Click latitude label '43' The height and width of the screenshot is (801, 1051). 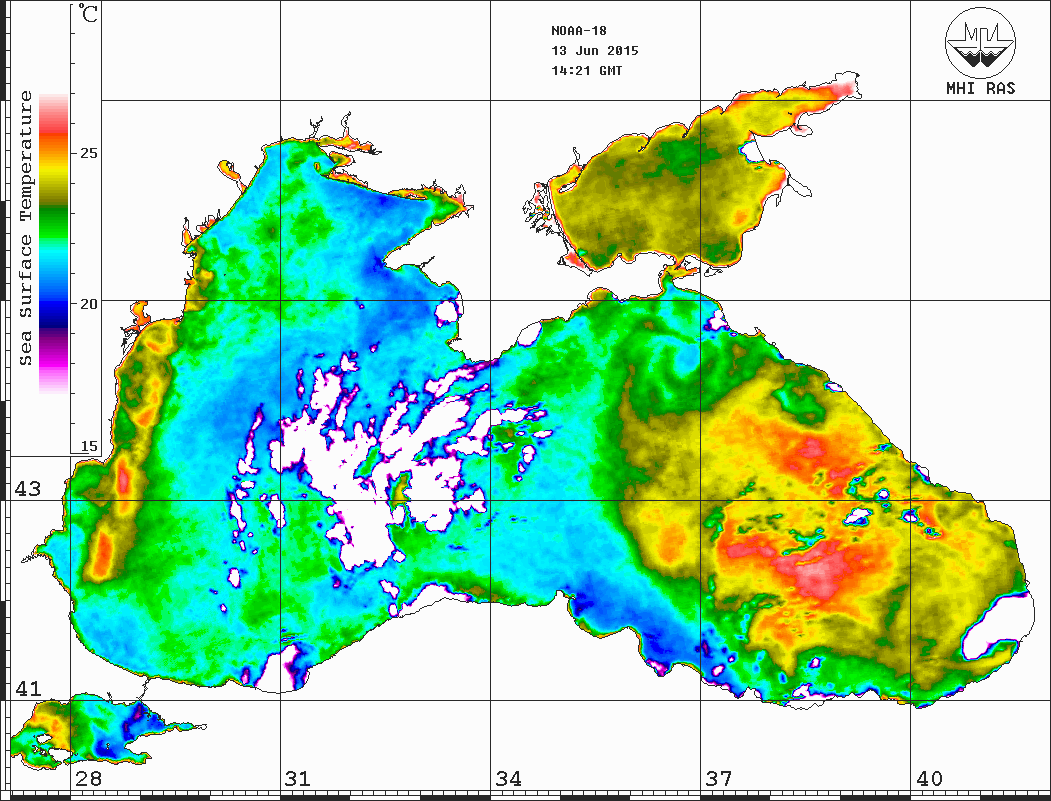27,489
